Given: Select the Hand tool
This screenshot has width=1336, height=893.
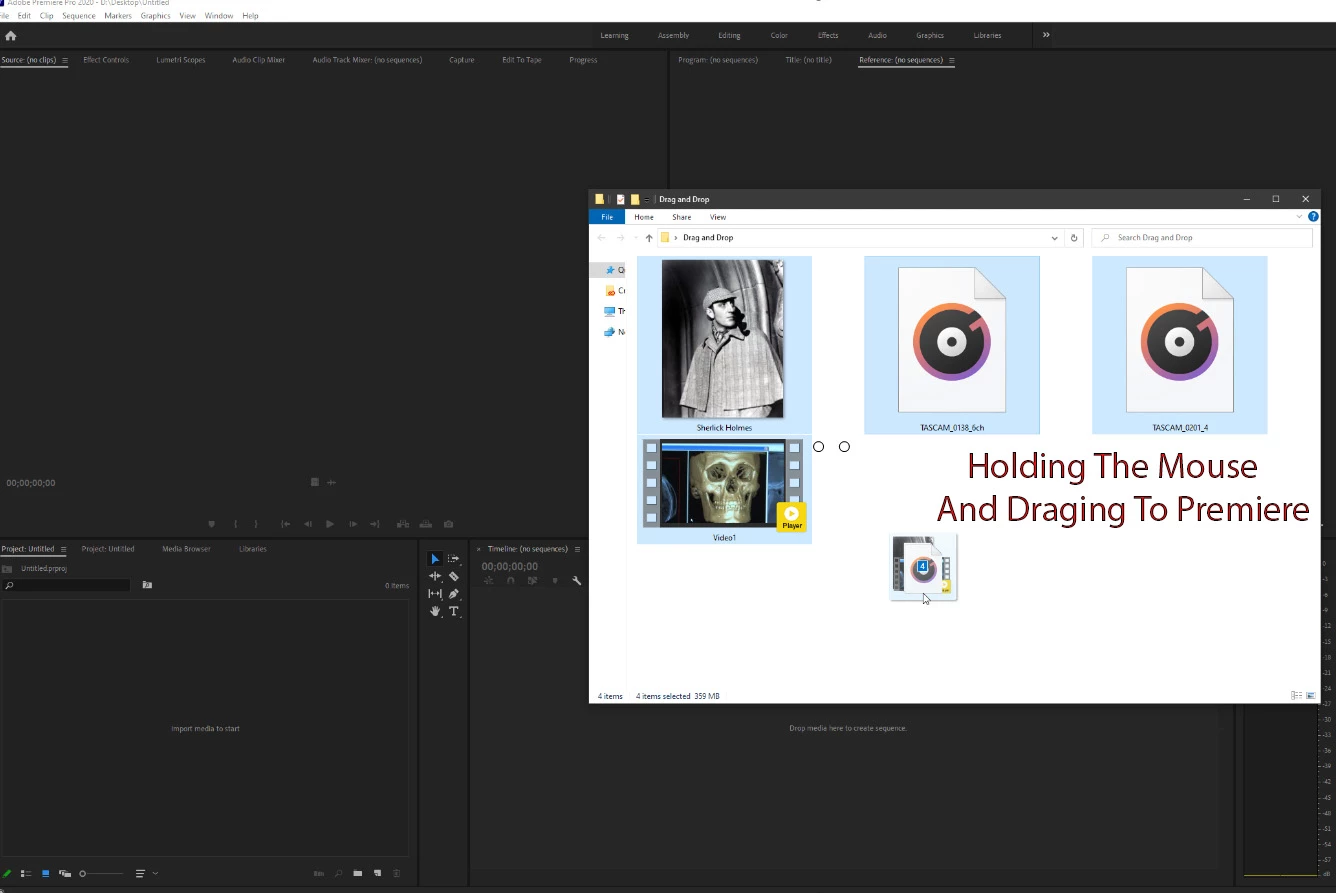Looking at the screenshot, I should click(435, 611).
